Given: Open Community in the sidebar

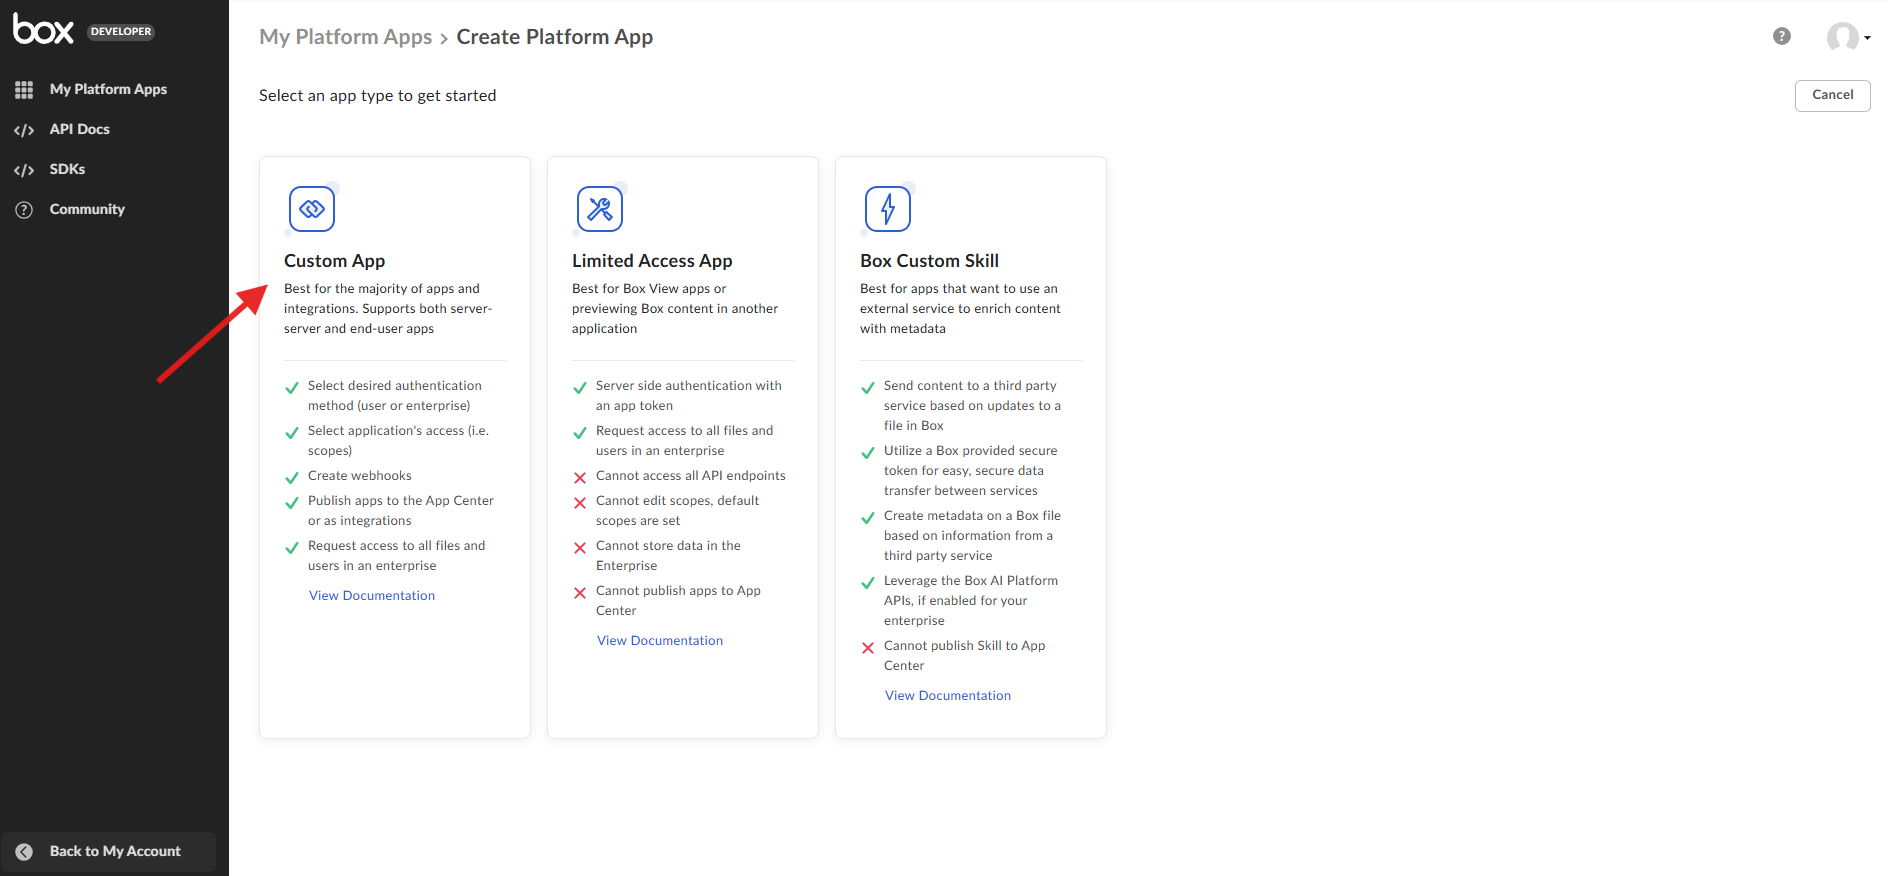Looking at the screenshot, I should [x=87, y=209].
